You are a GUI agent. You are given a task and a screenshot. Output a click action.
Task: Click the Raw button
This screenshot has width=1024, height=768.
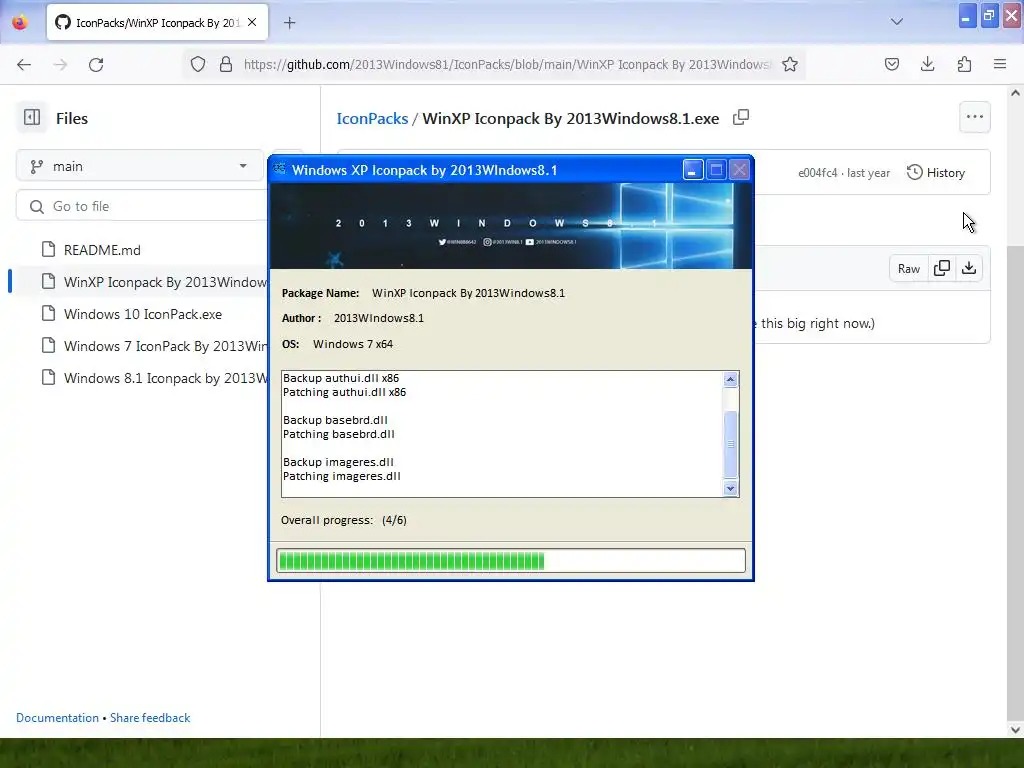(908, 268)
